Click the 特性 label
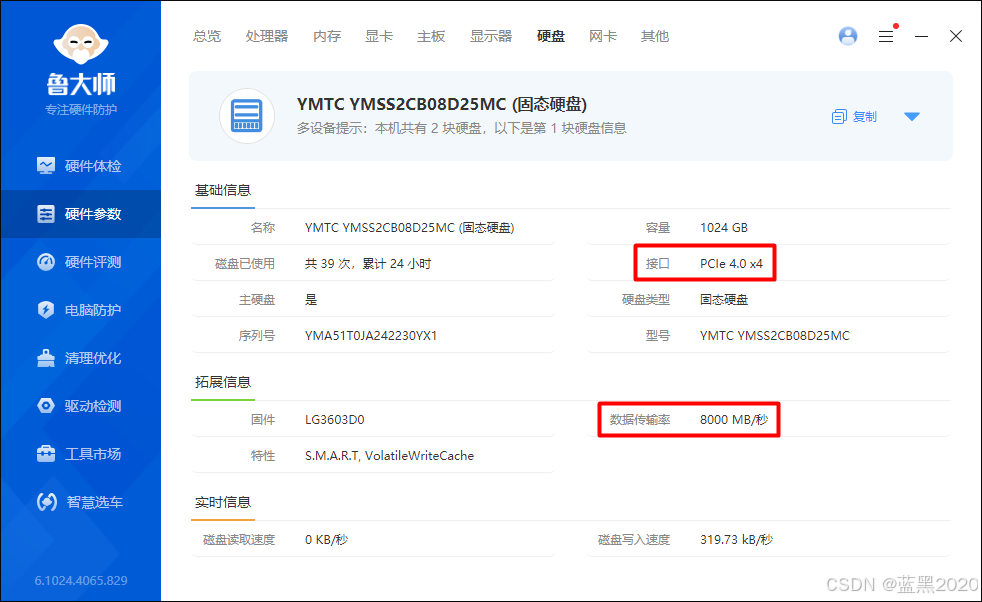 (263, 456)
